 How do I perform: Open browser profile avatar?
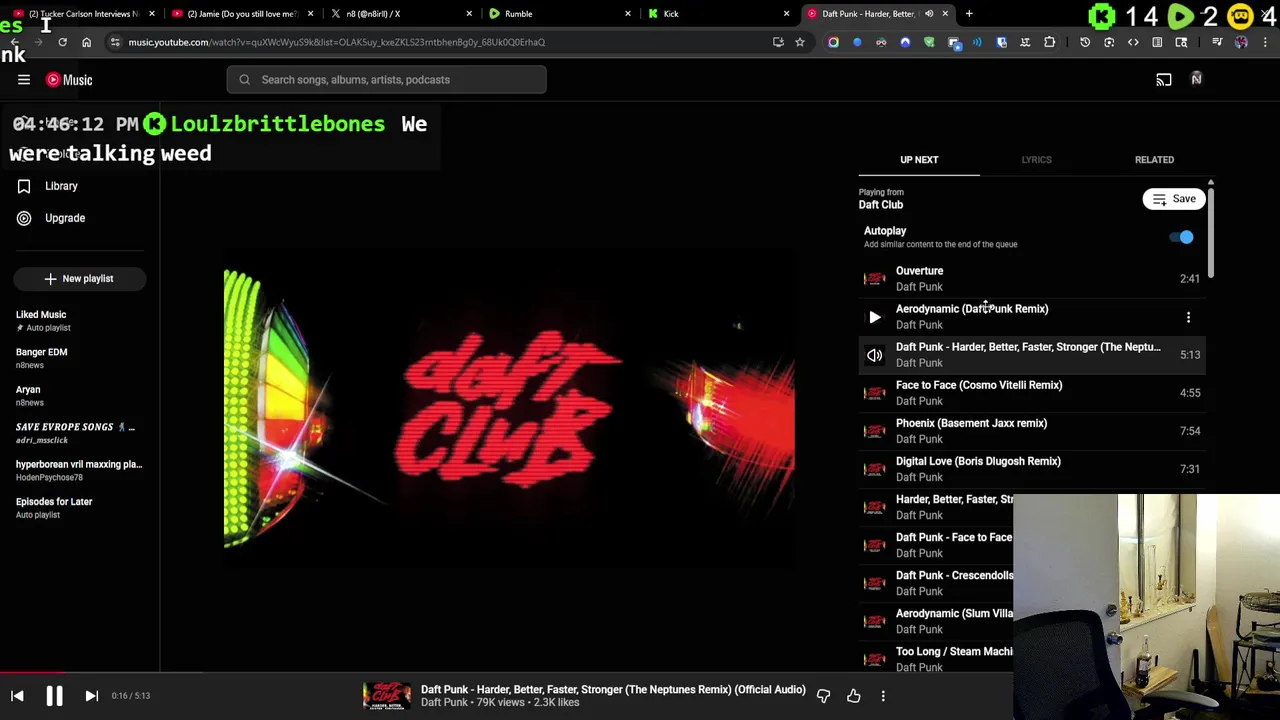1241,42
